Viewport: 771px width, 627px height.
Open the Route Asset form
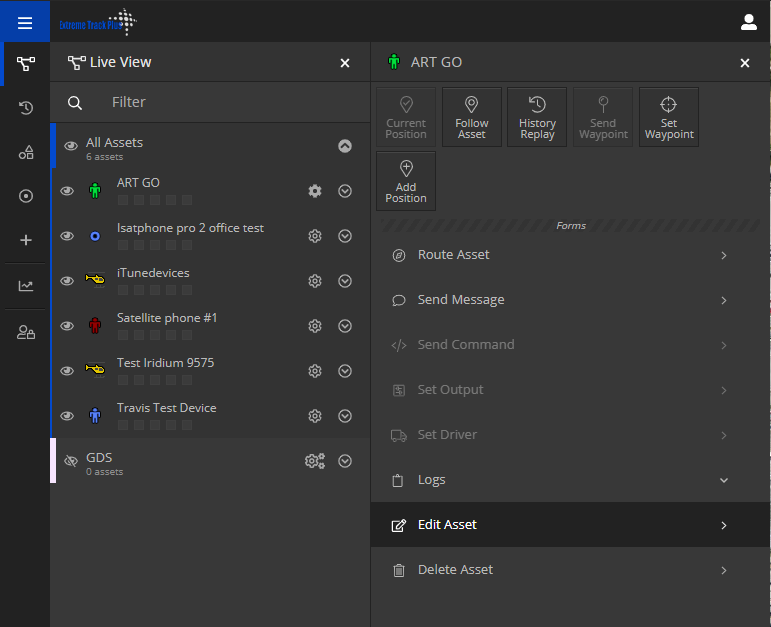coord(570,255)
